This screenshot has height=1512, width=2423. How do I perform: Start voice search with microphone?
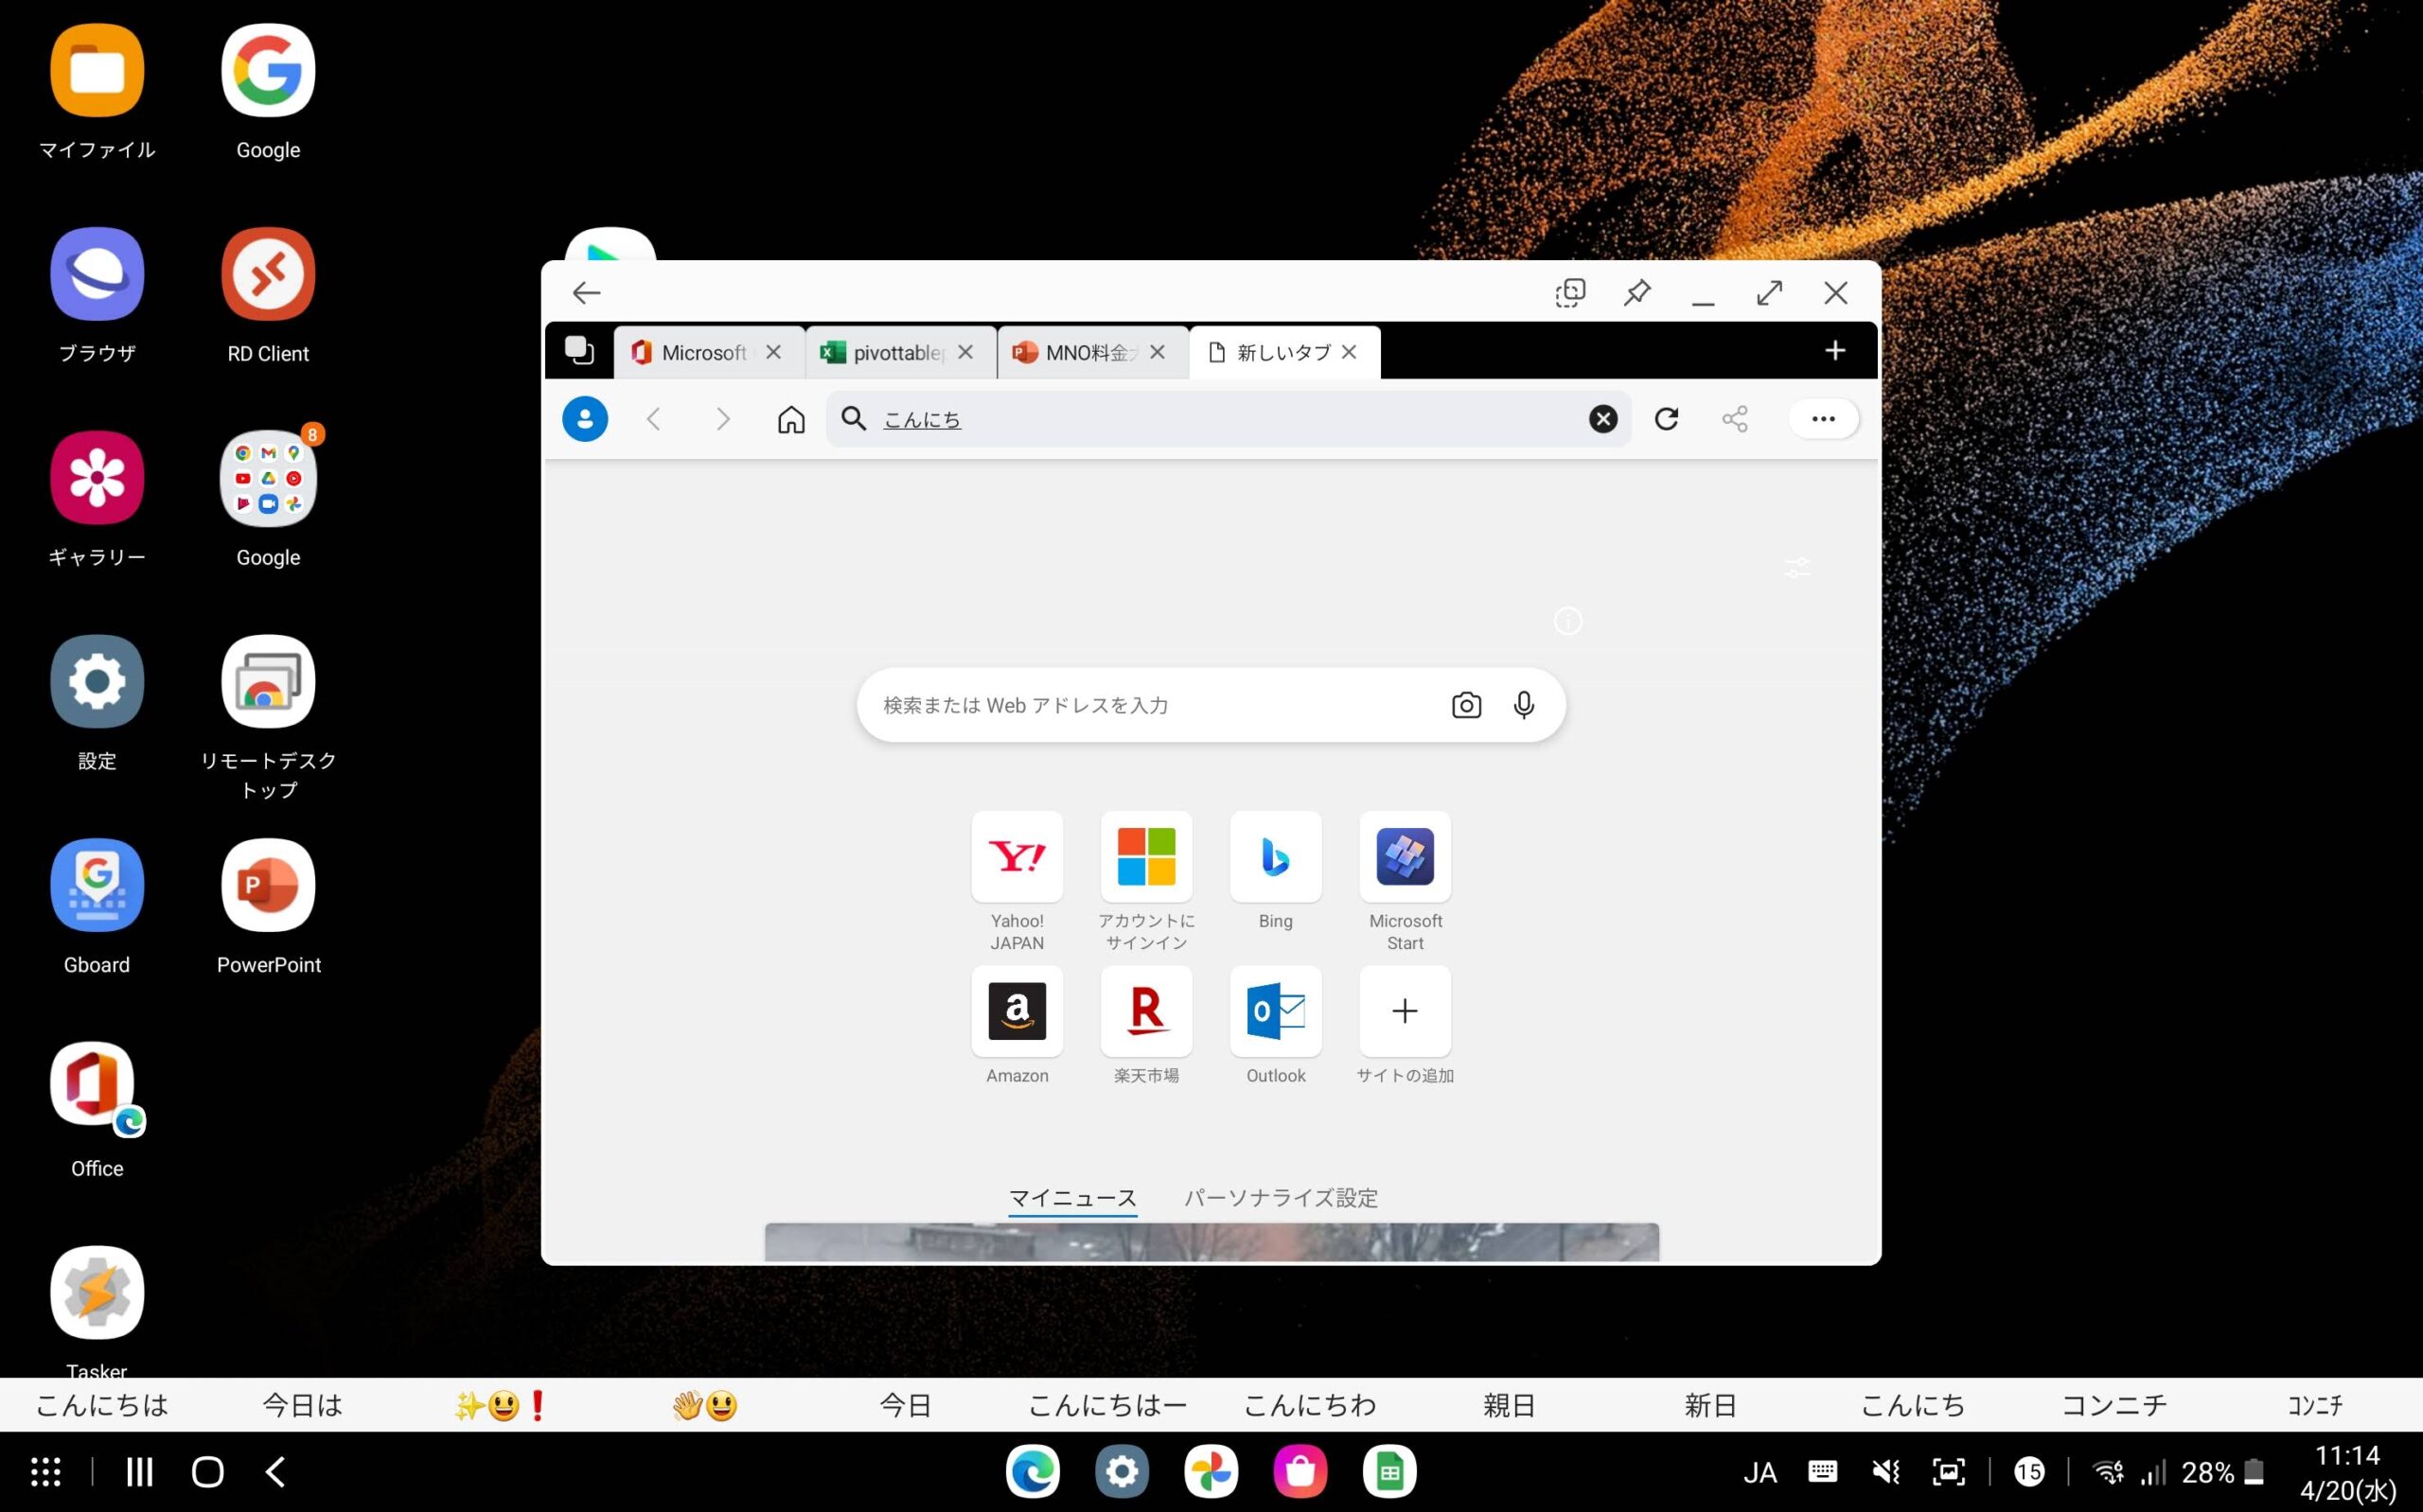1523,705
